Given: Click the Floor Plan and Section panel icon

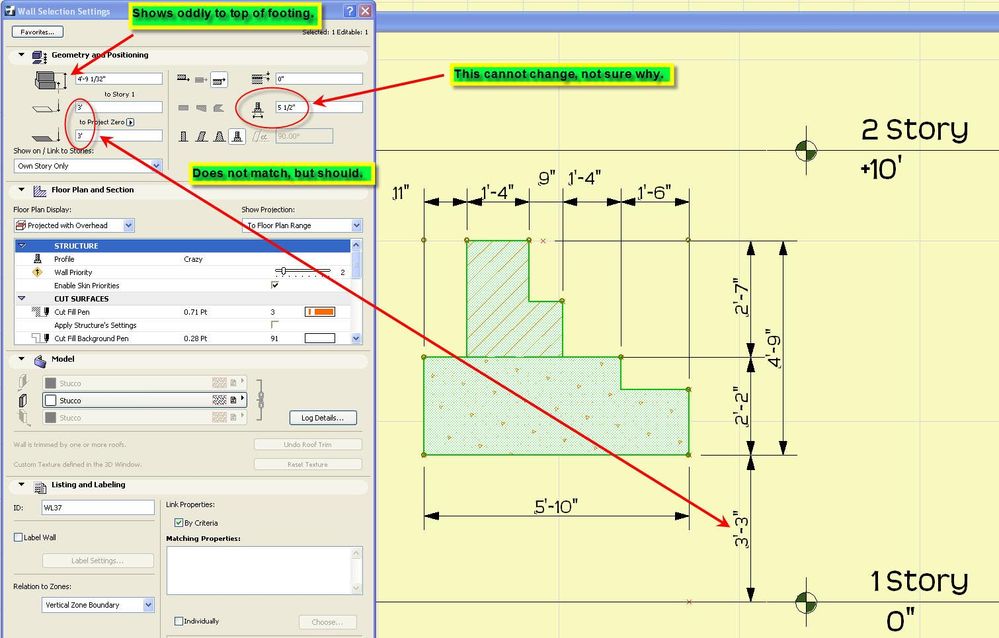Looking at the screenshot, I should pos(40,191).
